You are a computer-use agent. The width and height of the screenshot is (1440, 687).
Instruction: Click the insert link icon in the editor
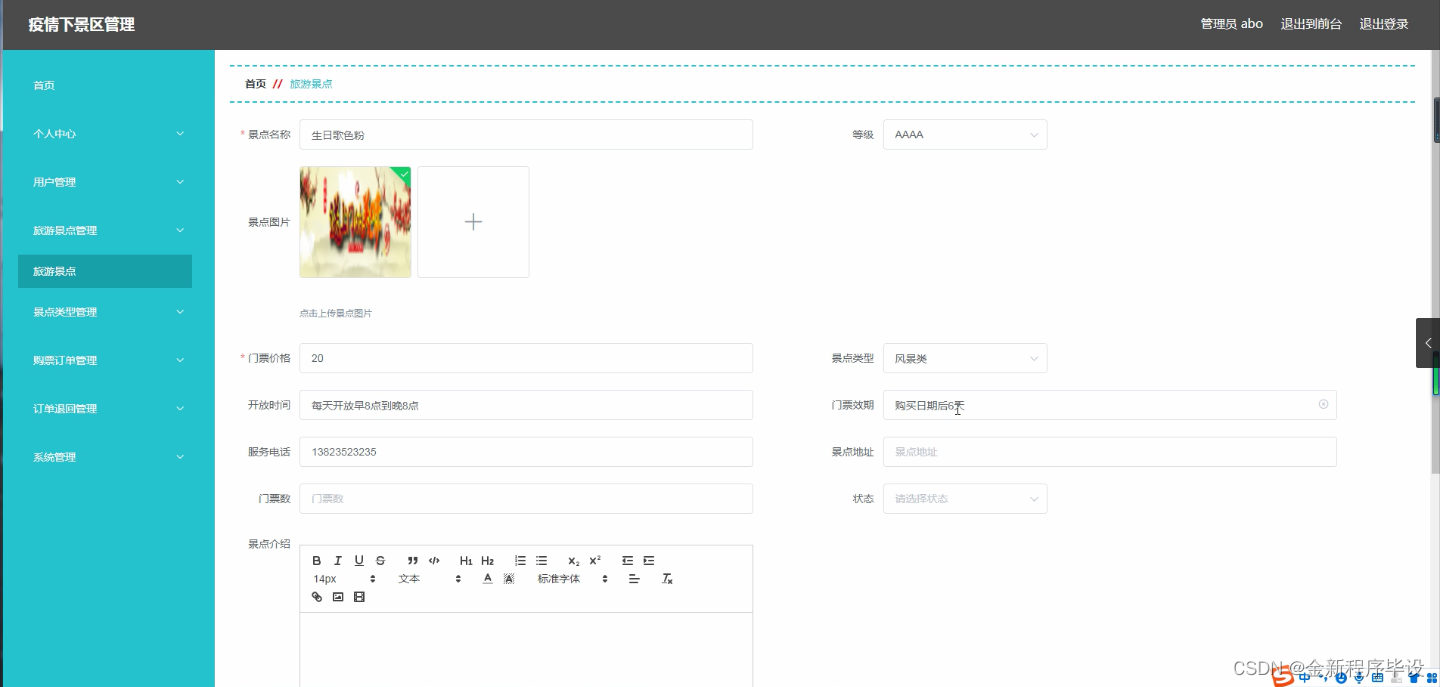point(317,596)
